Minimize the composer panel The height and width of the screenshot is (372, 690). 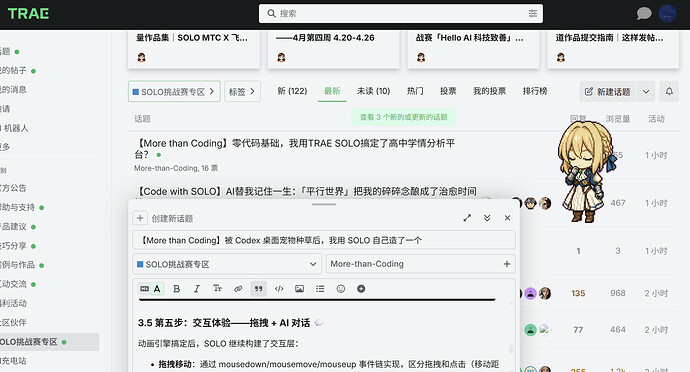[x=487, y=218]
